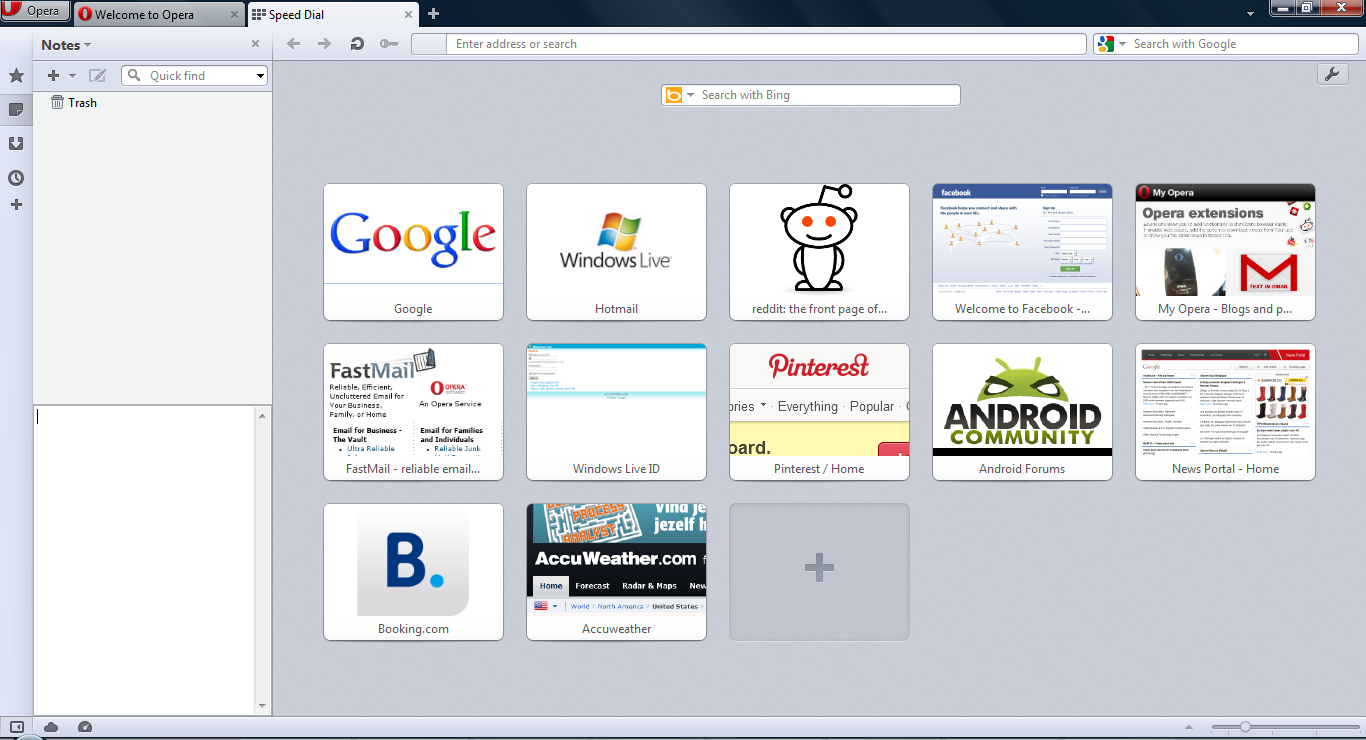Open Opera Link cloud icon in status bar
1366x740 pixels.
(x=51, y=727)
